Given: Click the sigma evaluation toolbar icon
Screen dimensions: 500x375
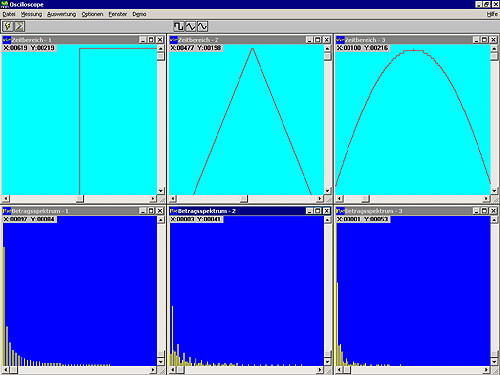Looking at the screenshot, I should tap(19, 26).
